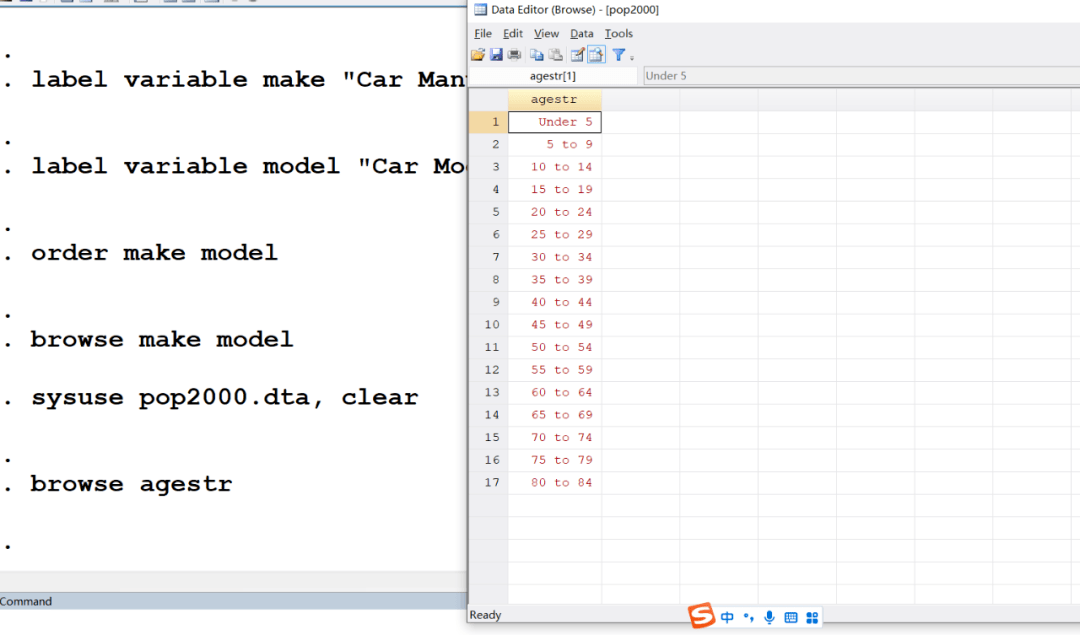Click the Print icon in Data Editor toolbar
The height and width of the screenshot is (635, 1080).
tap(514, 54)
